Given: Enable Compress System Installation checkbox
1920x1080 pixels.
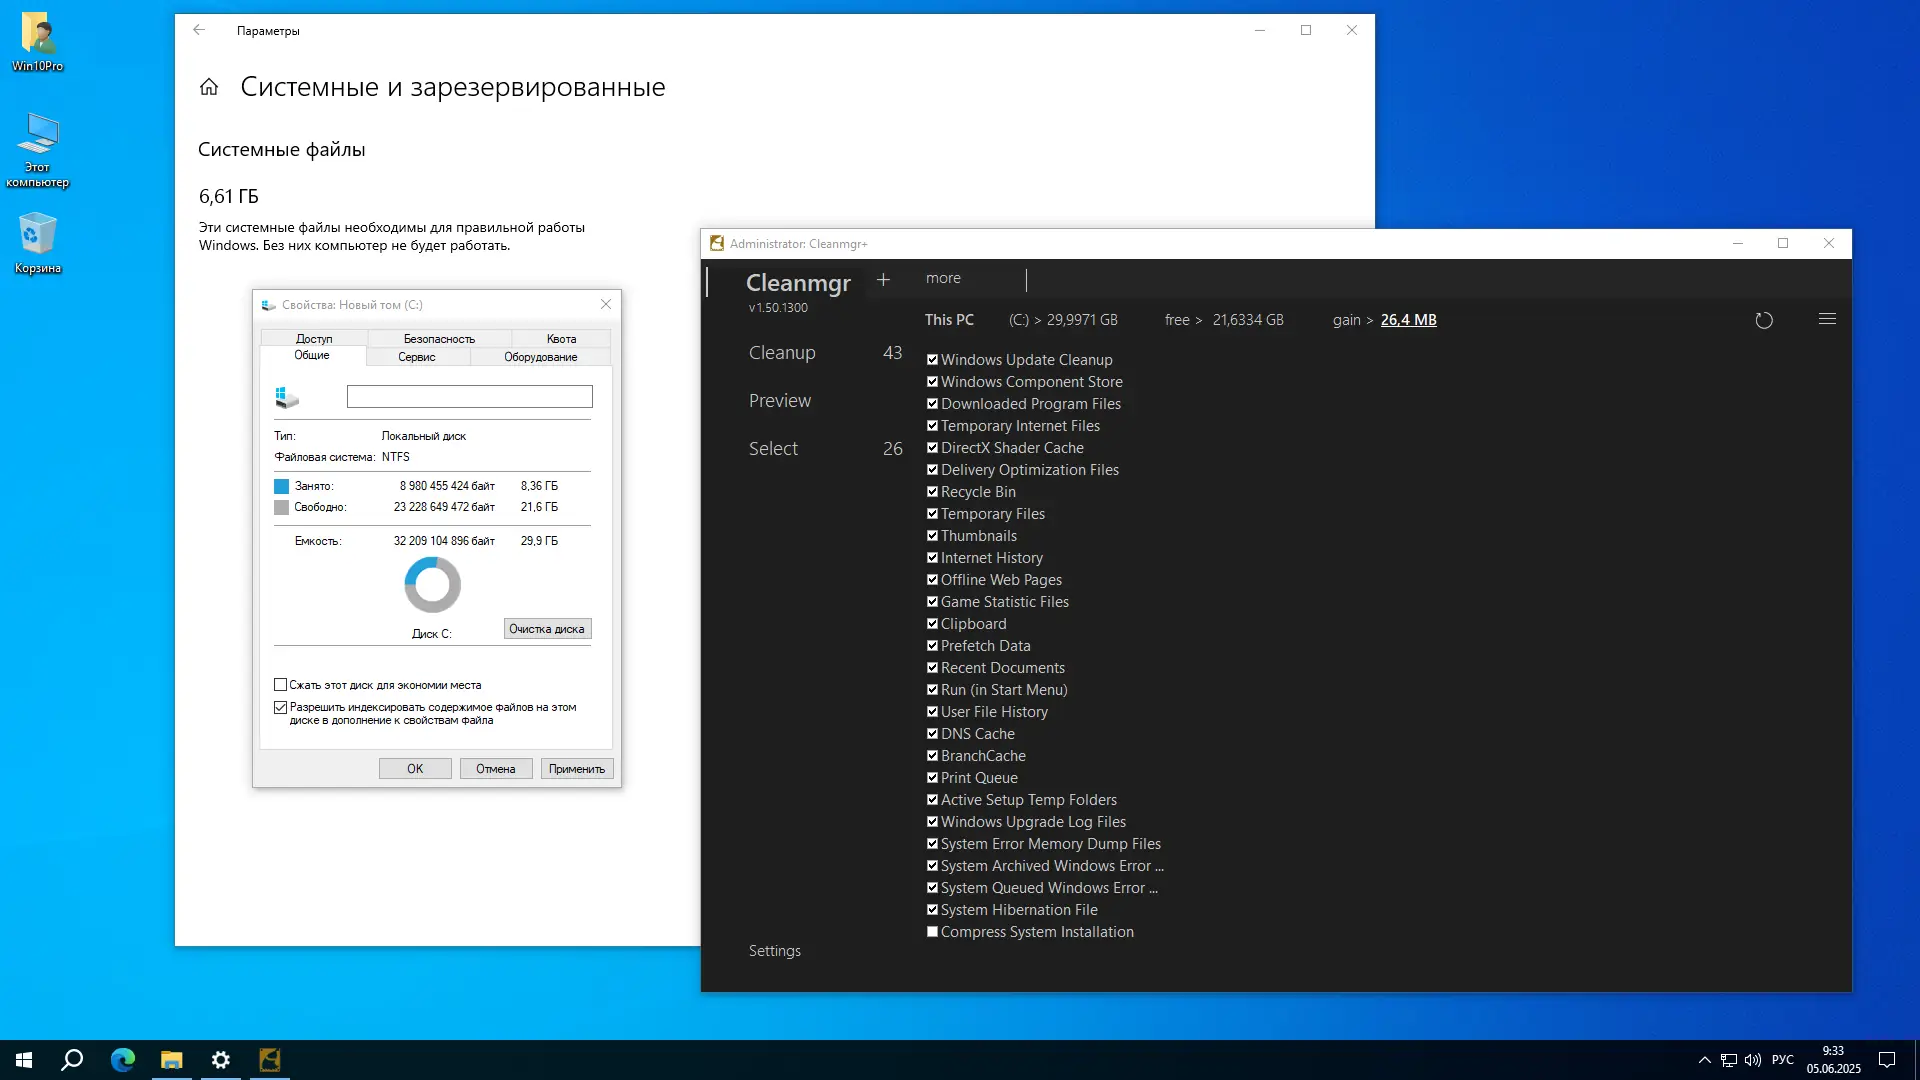Looking at the screenshot, I should pyautogui.click(x=932, y=932).
